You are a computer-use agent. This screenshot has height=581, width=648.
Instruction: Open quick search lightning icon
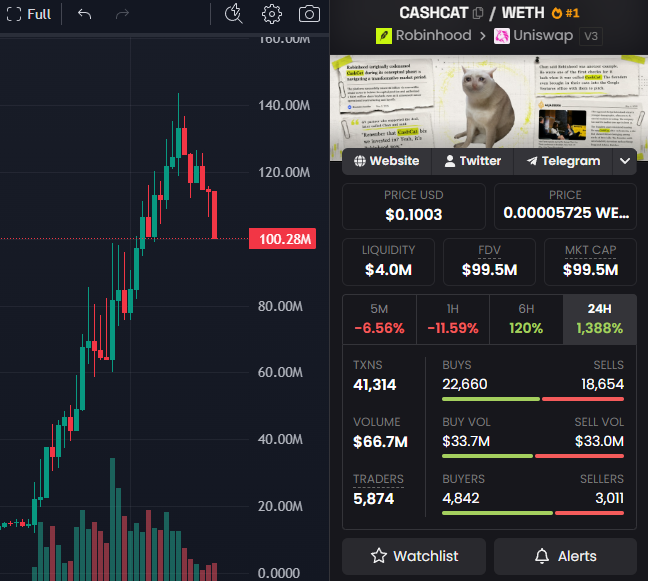(x=233, y=14)
